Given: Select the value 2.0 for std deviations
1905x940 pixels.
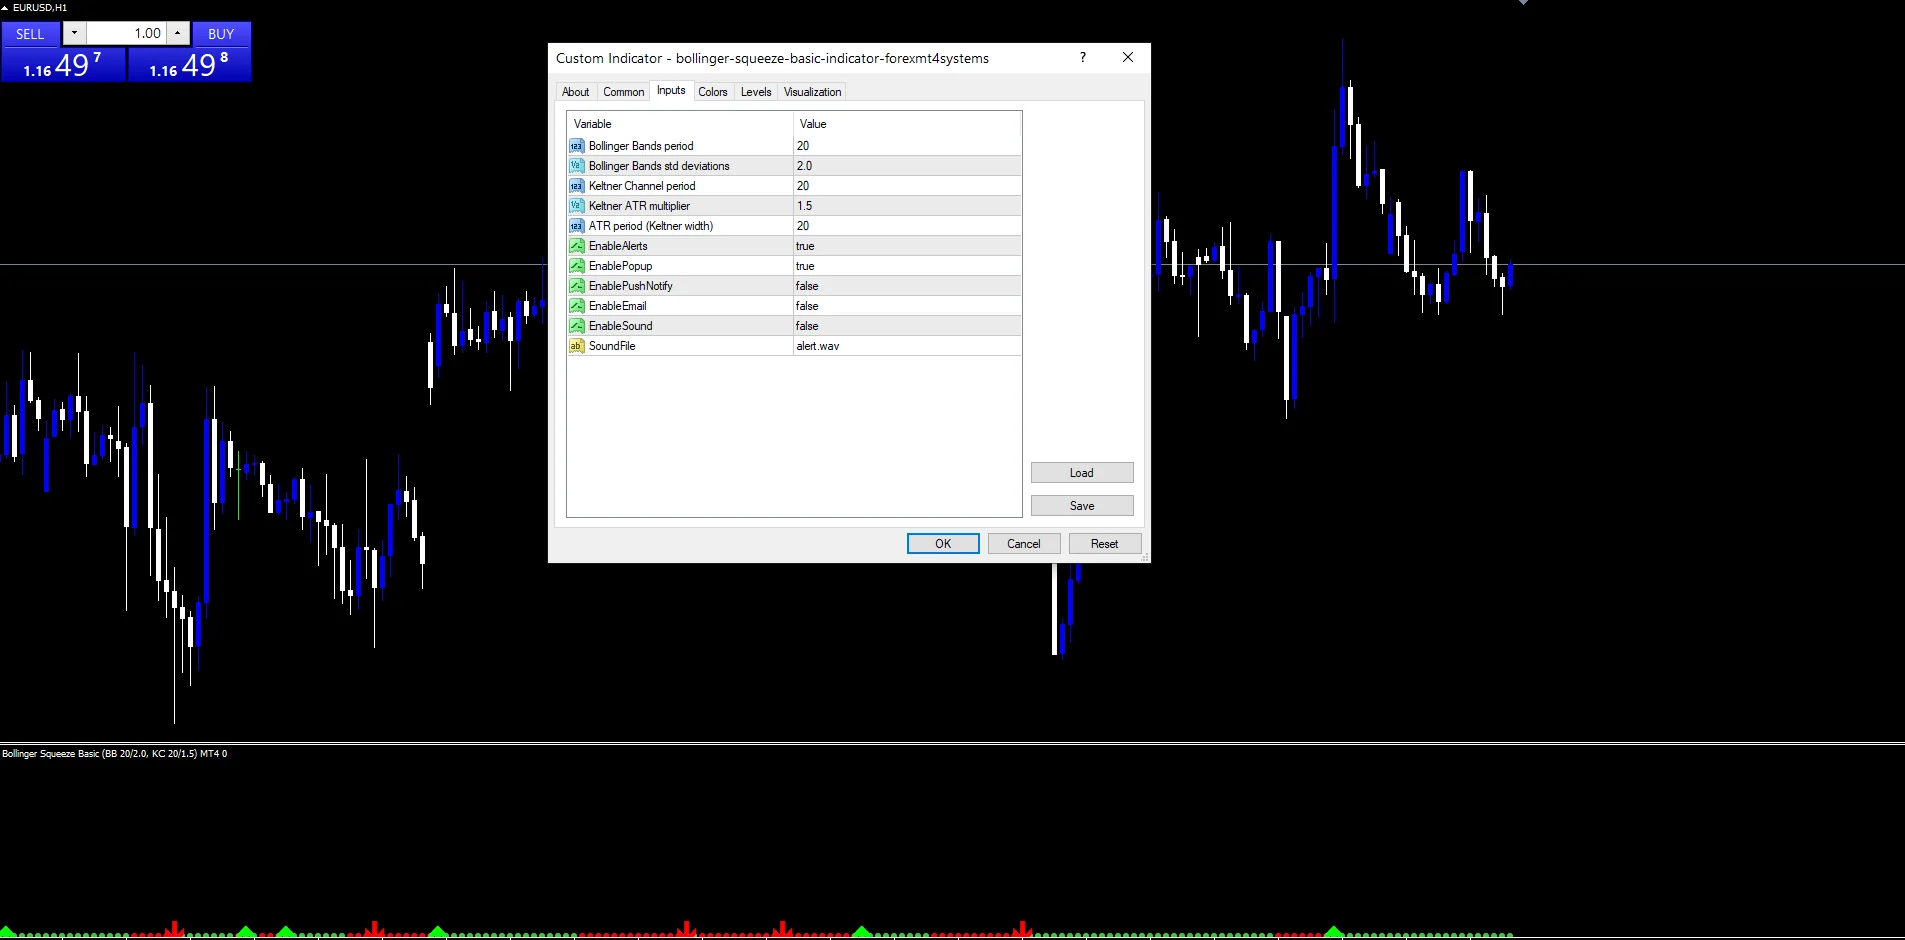Looking at the screenshot, I should pos(907,166).
